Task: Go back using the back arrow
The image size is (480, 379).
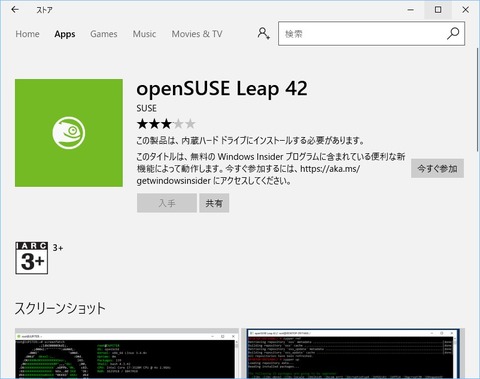Action: coord(15,10)
